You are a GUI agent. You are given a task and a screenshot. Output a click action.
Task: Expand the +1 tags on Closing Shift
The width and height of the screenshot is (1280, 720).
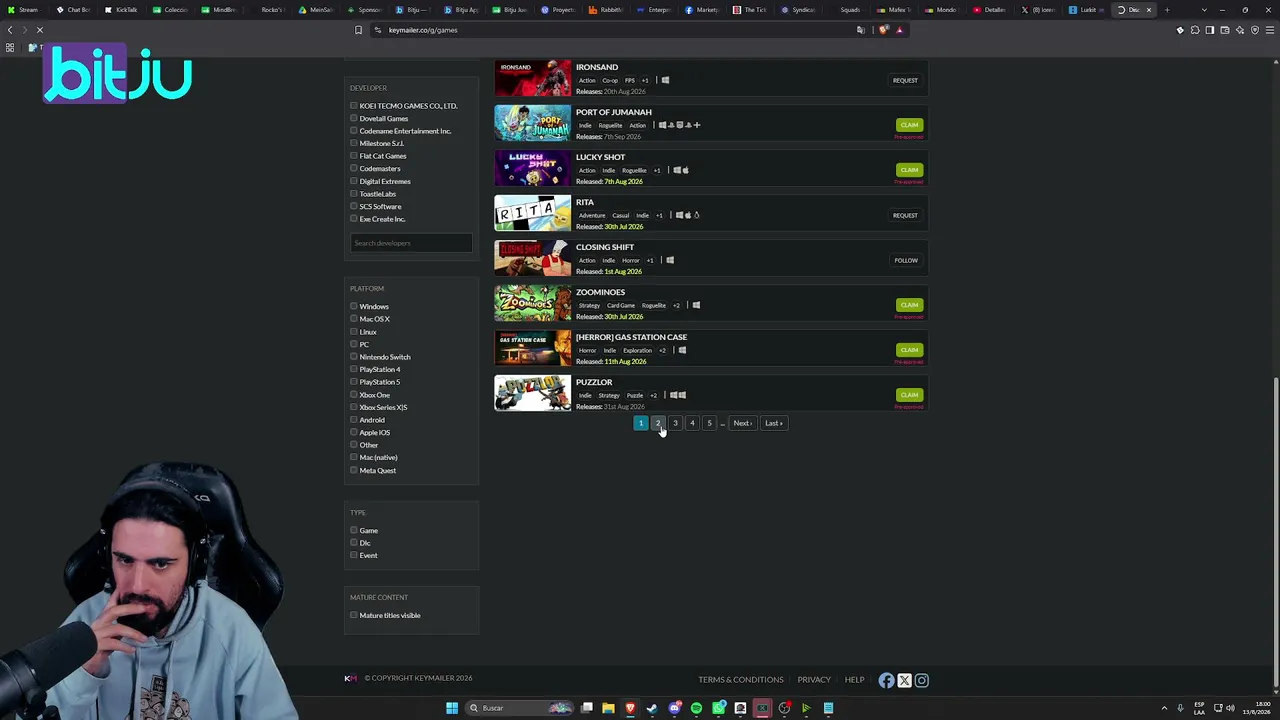tap(650, 260)
